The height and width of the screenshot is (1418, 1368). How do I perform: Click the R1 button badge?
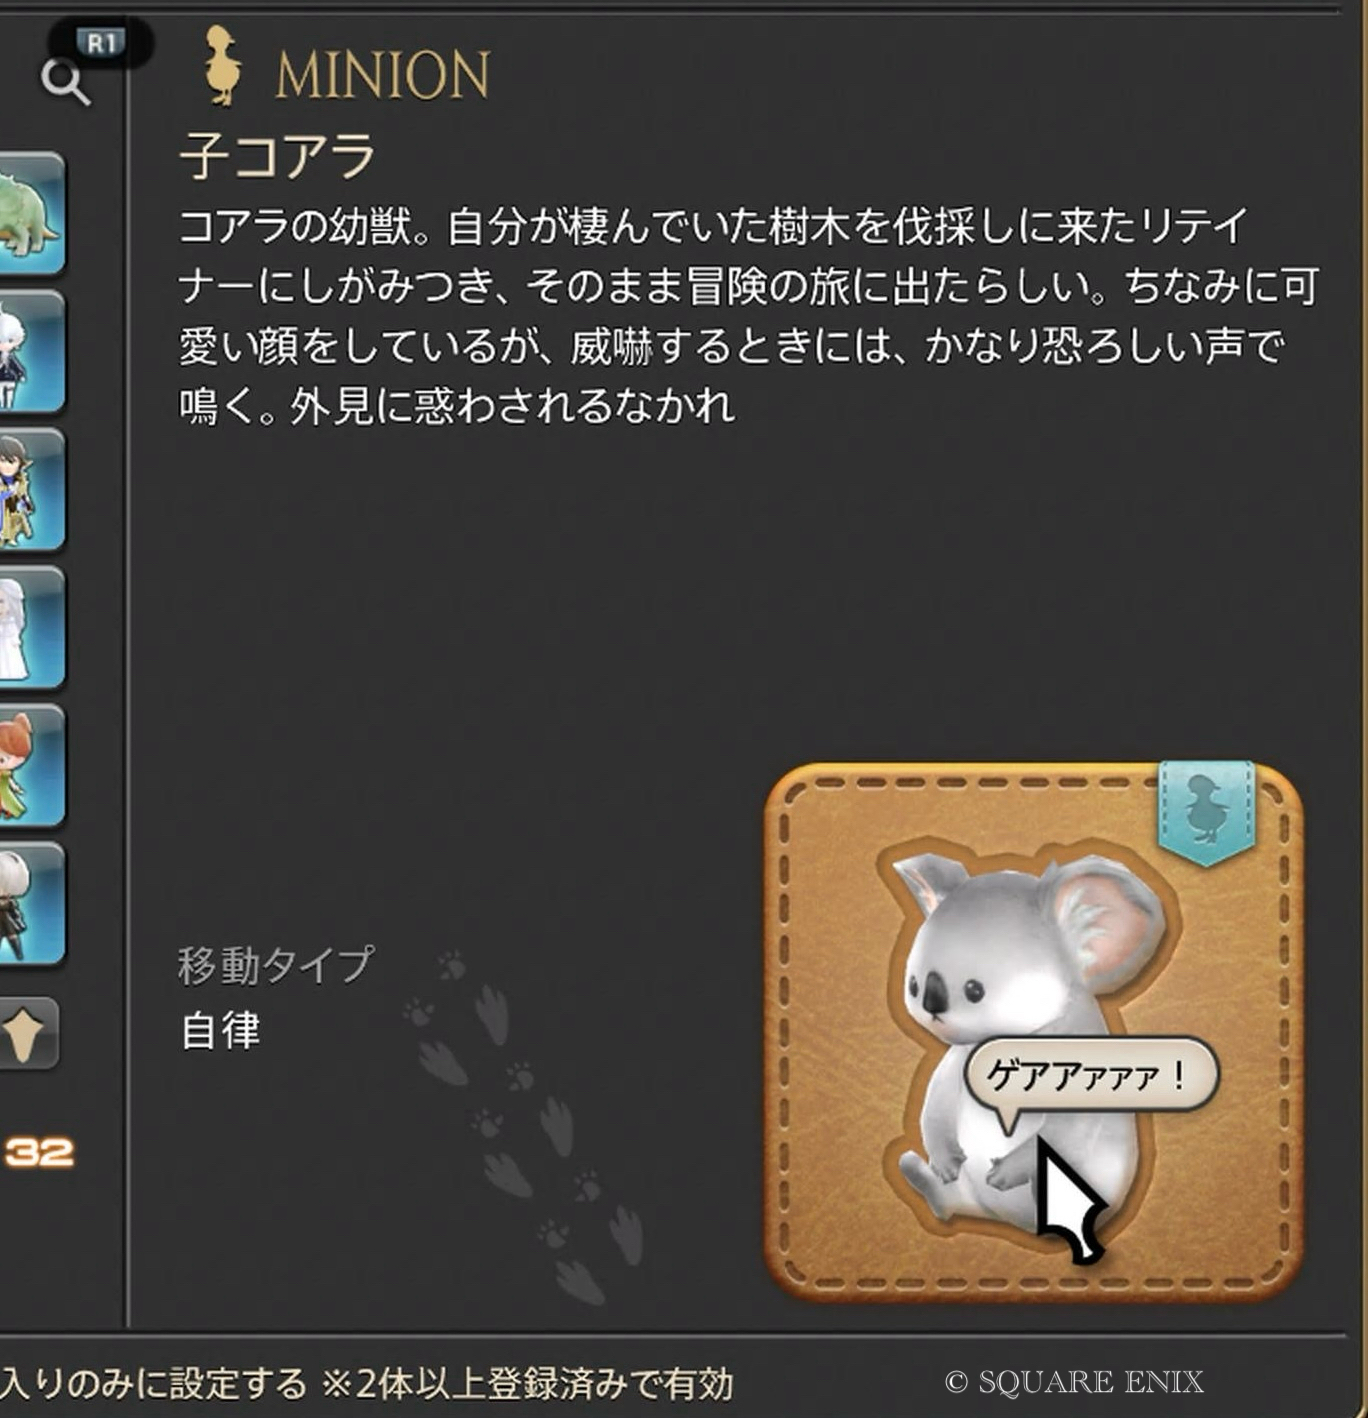pyautogui.click(x=101, y=43)
